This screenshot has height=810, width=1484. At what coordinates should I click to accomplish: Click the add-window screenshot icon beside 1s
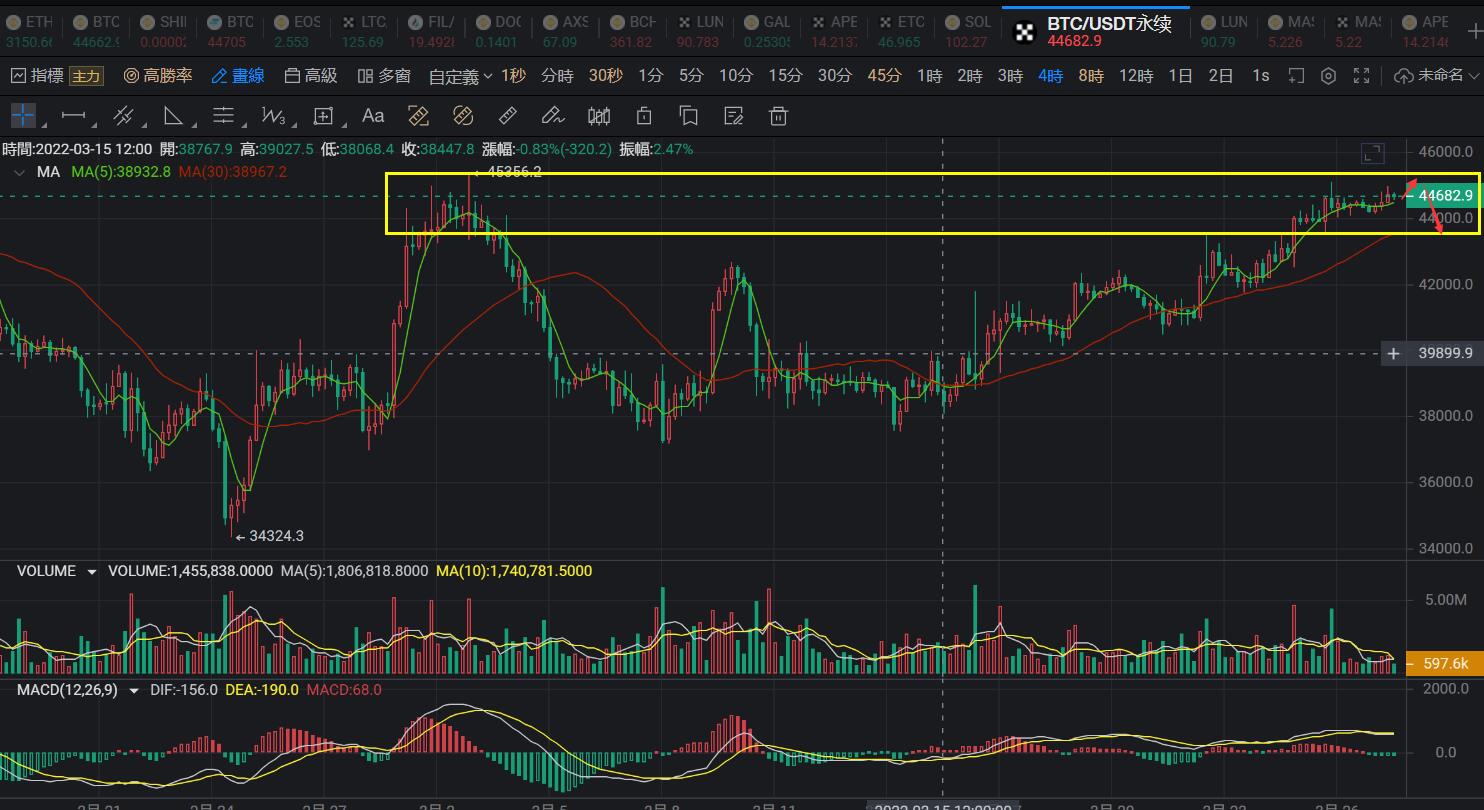pos(1296,76)
